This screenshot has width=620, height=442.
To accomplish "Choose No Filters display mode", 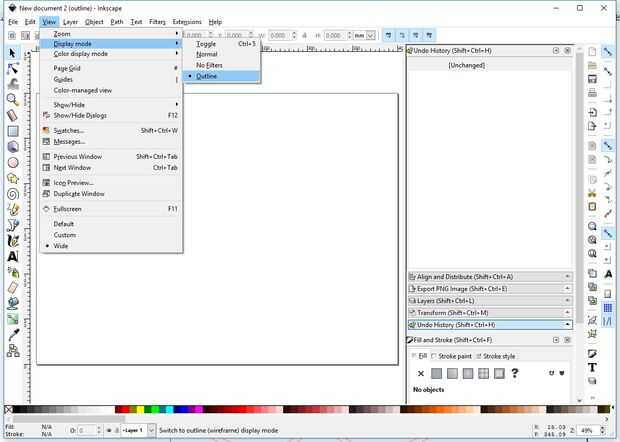I will point(221,65).
